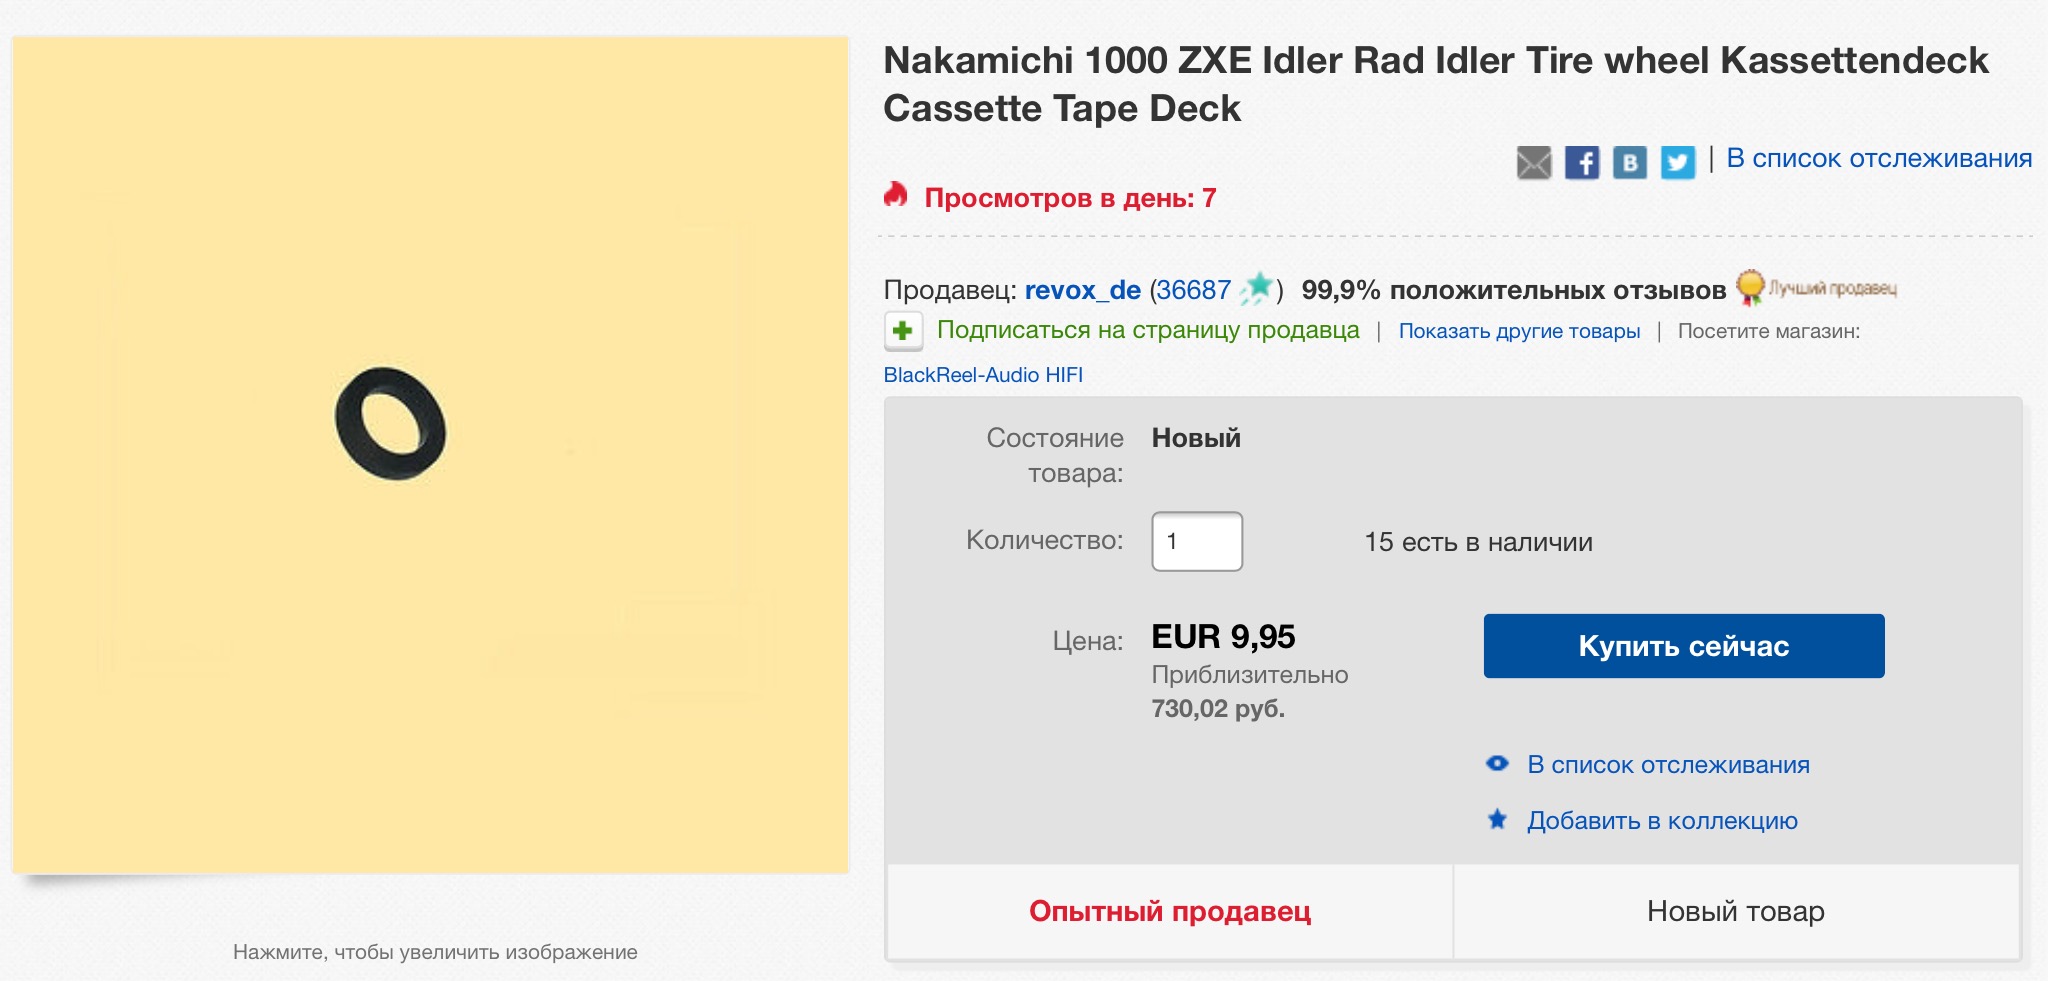Share listing via email envelope icon

pos(1533,162)
